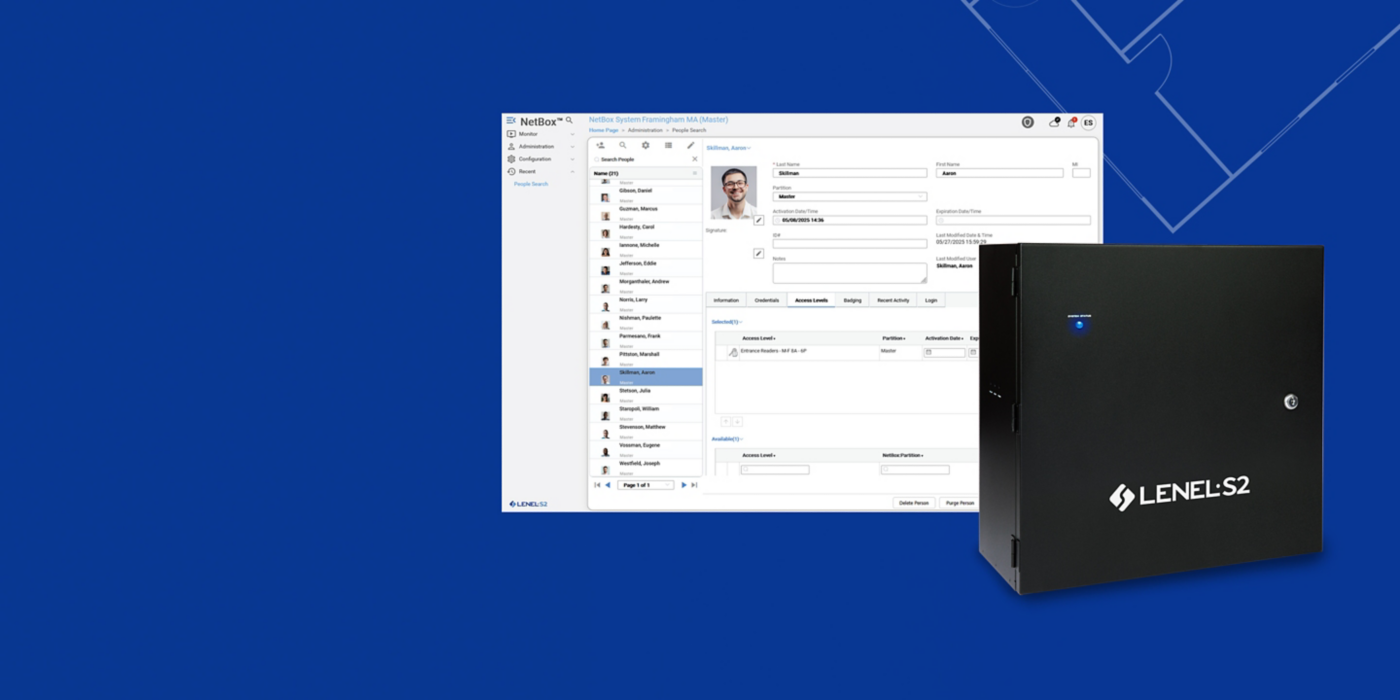Click the Available Access Level filter box
This screenshot has height=700, width=1400.
click(775, 469)
